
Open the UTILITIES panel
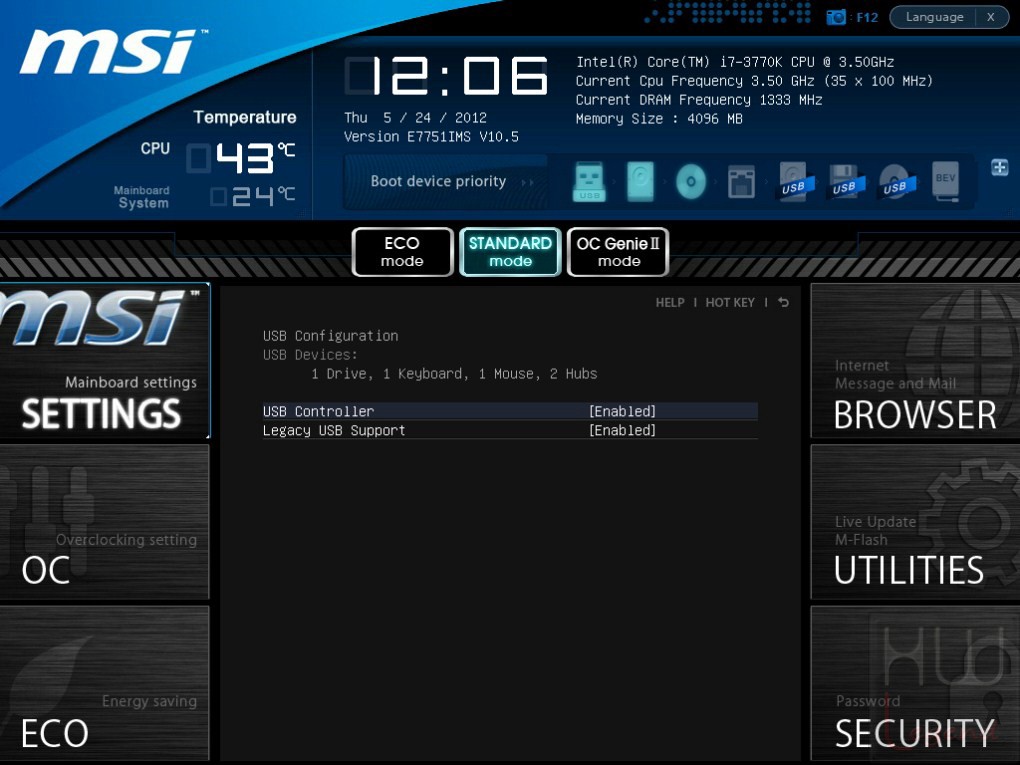point(915,522)
